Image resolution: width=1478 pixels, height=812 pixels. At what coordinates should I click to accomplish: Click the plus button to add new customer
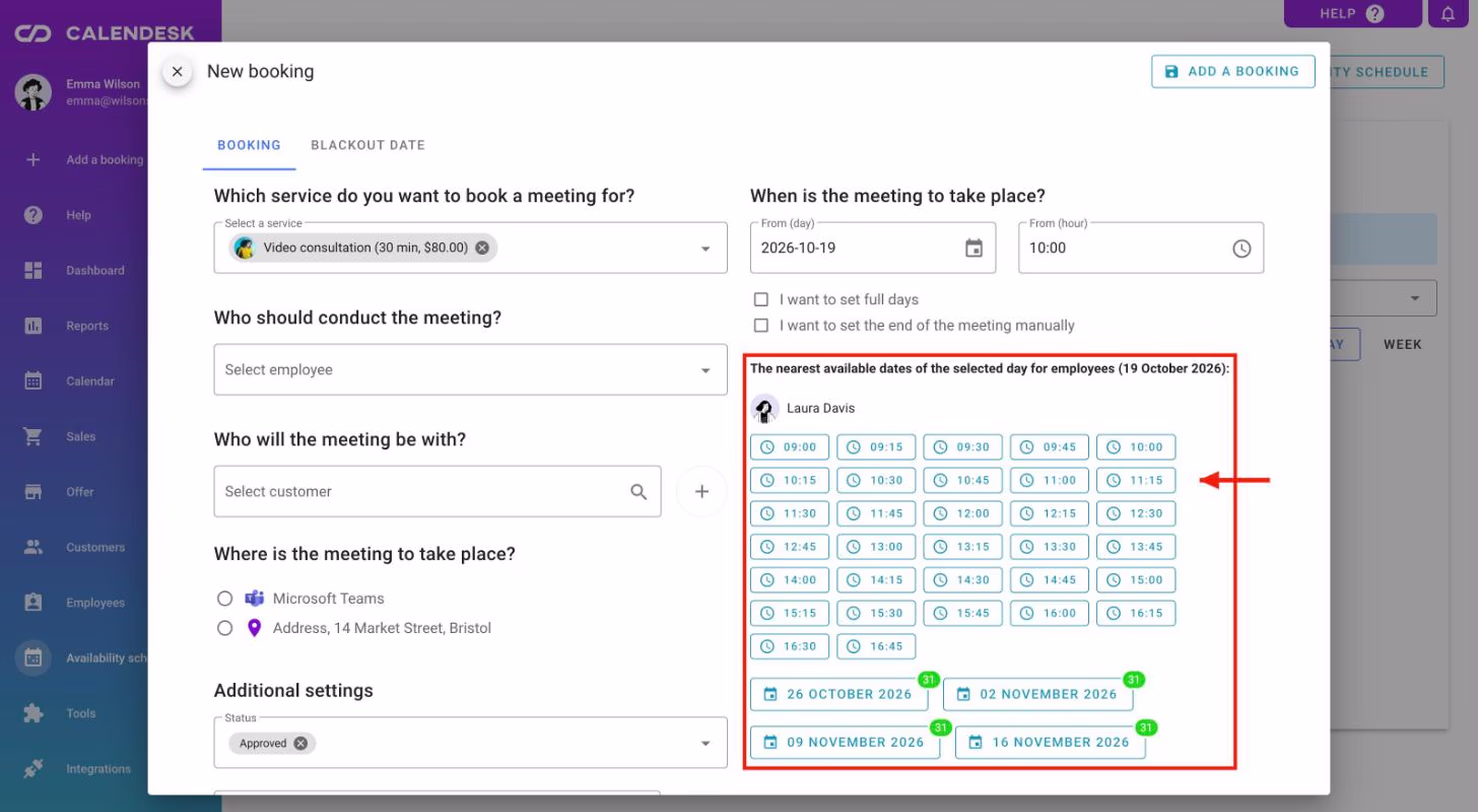click(701, 491)
